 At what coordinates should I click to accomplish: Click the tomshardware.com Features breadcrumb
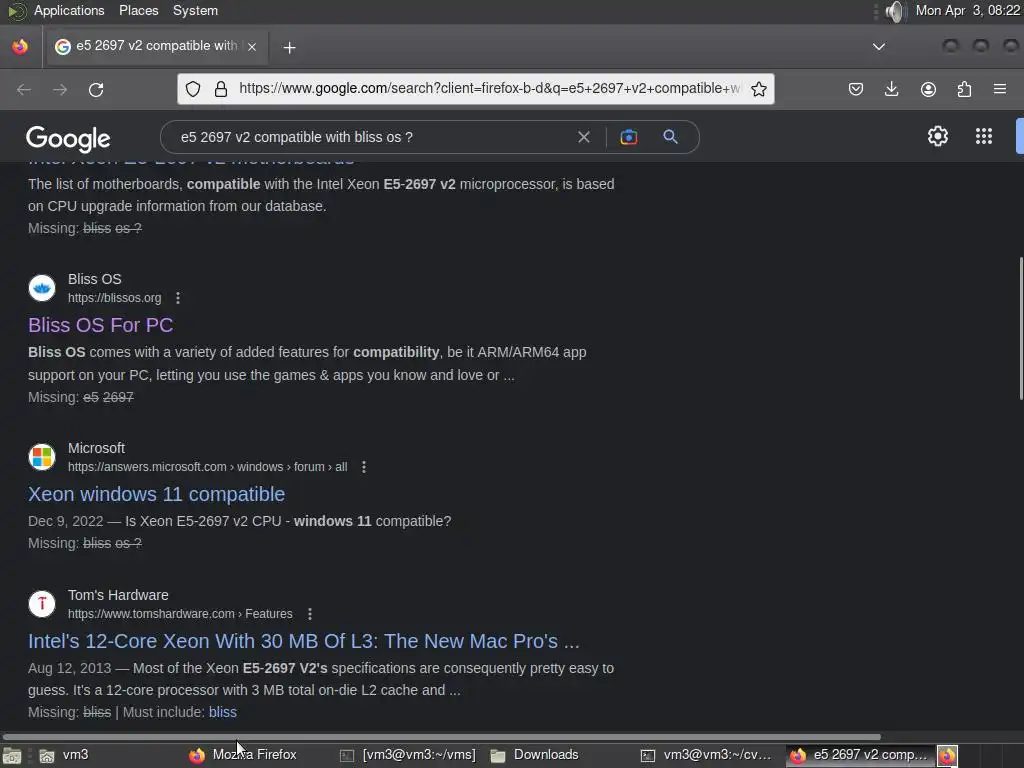coord(180,614)
